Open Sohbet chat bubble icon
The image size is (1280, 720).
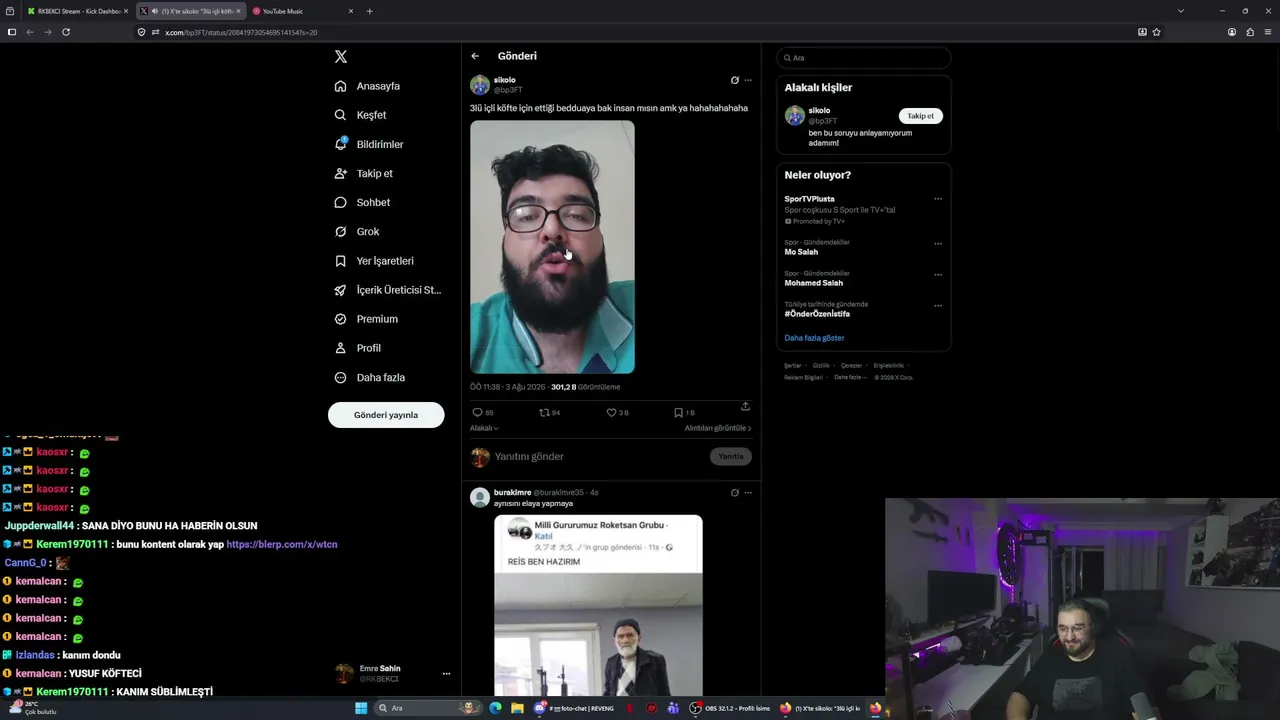click(340, 202)
